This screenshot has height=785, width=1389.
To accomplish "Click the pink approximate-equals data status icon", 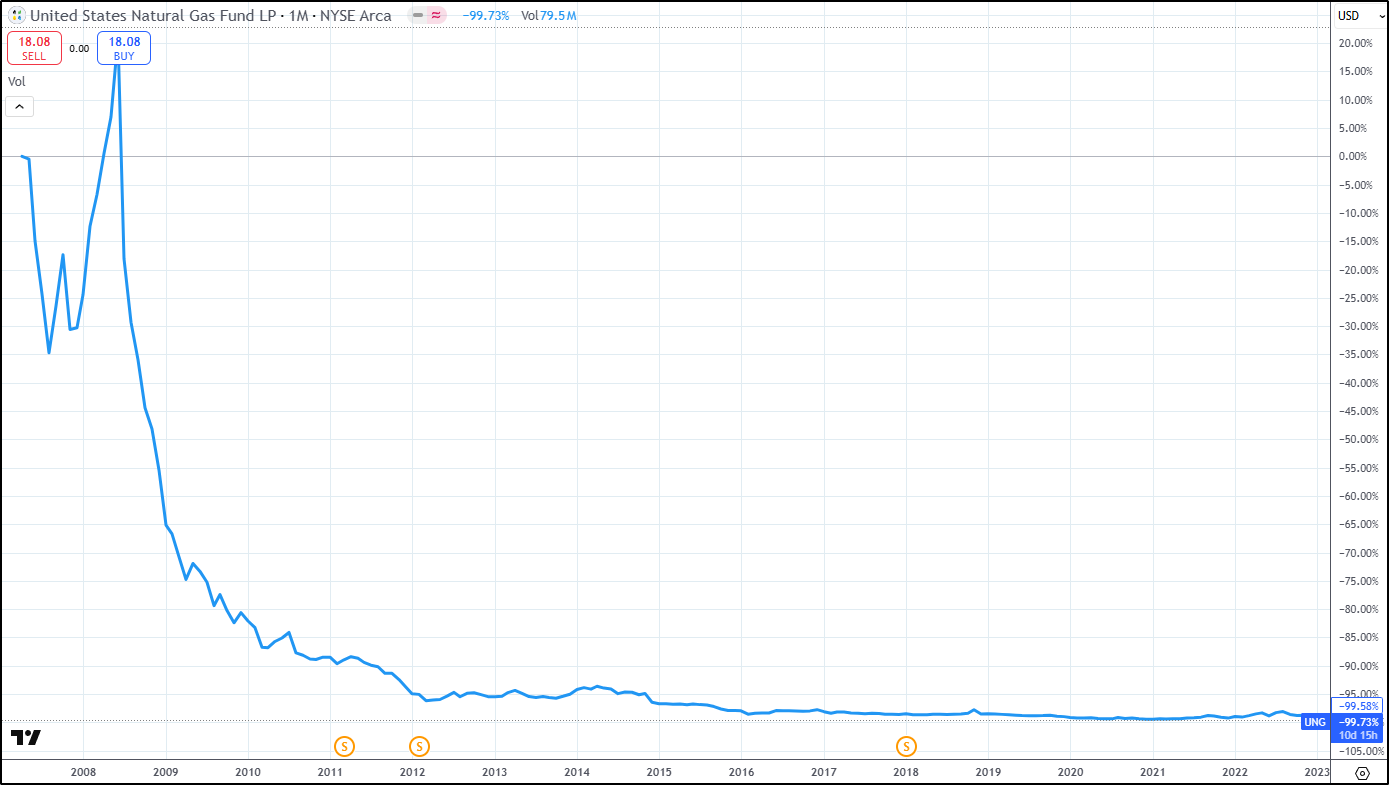I will (x=437, y=15).
